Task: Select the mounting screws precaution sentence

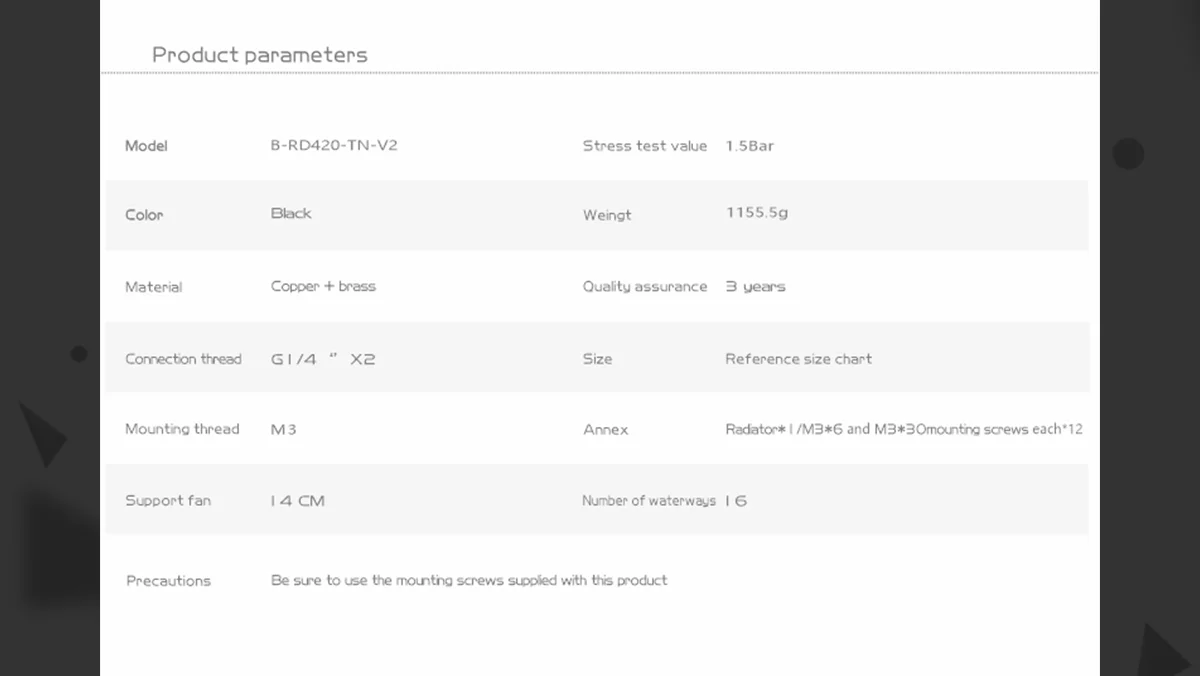Action: [469, 580]
